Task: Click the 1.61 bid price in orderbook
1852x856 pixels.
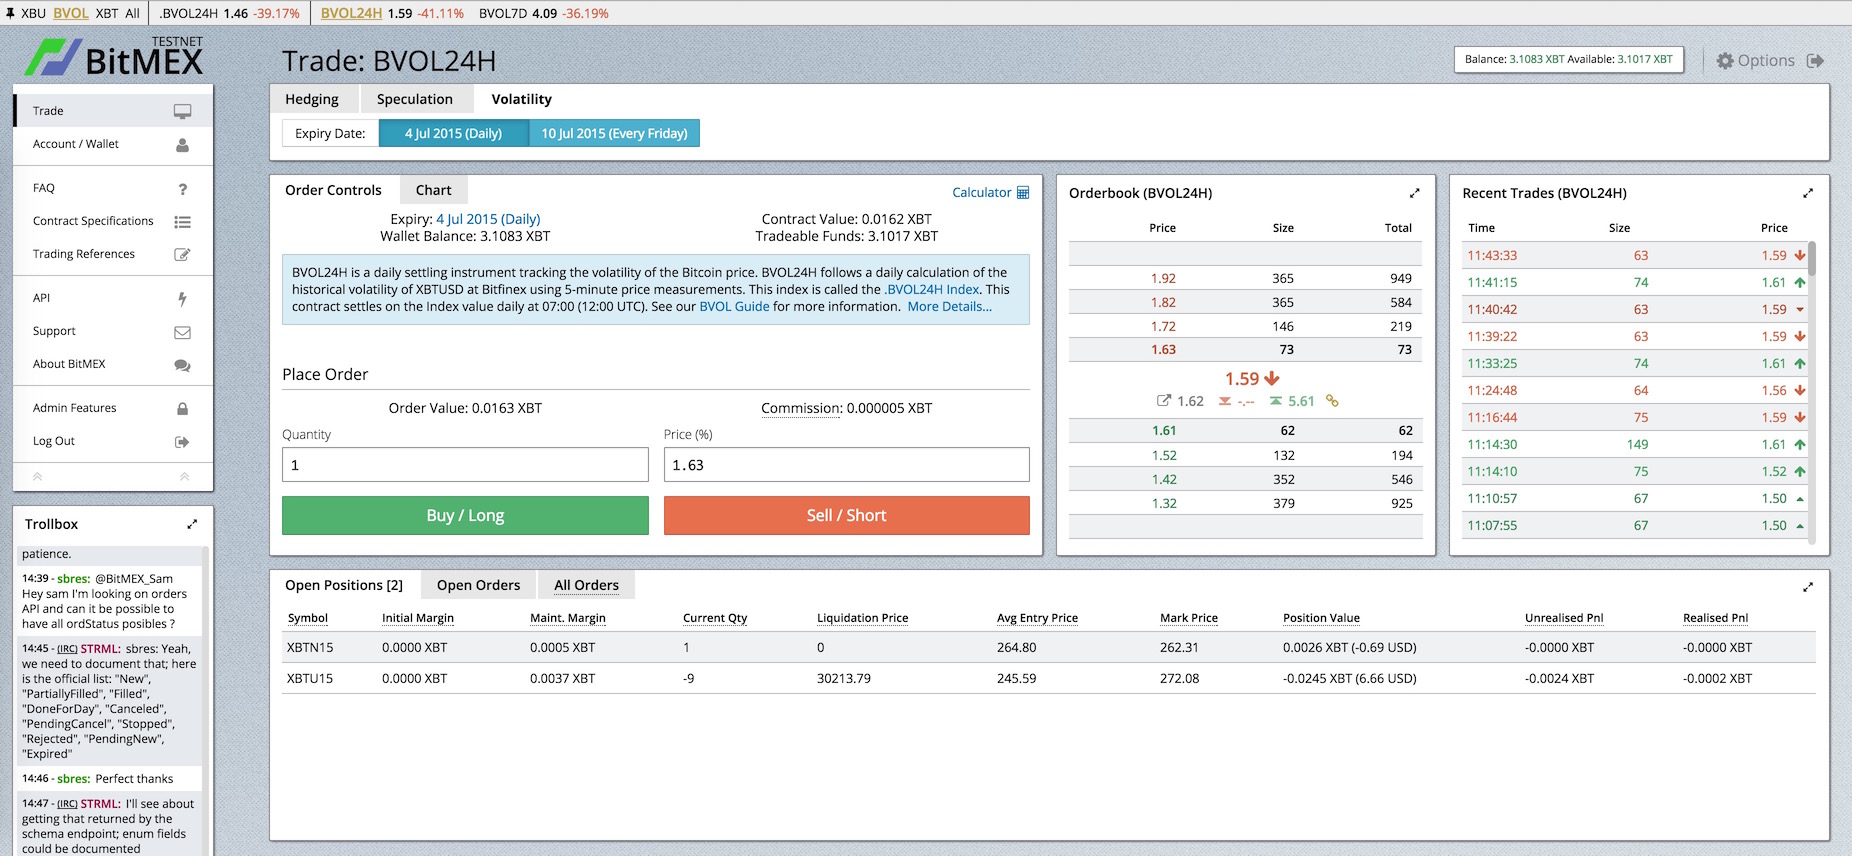Action: tap(1164, 430)
